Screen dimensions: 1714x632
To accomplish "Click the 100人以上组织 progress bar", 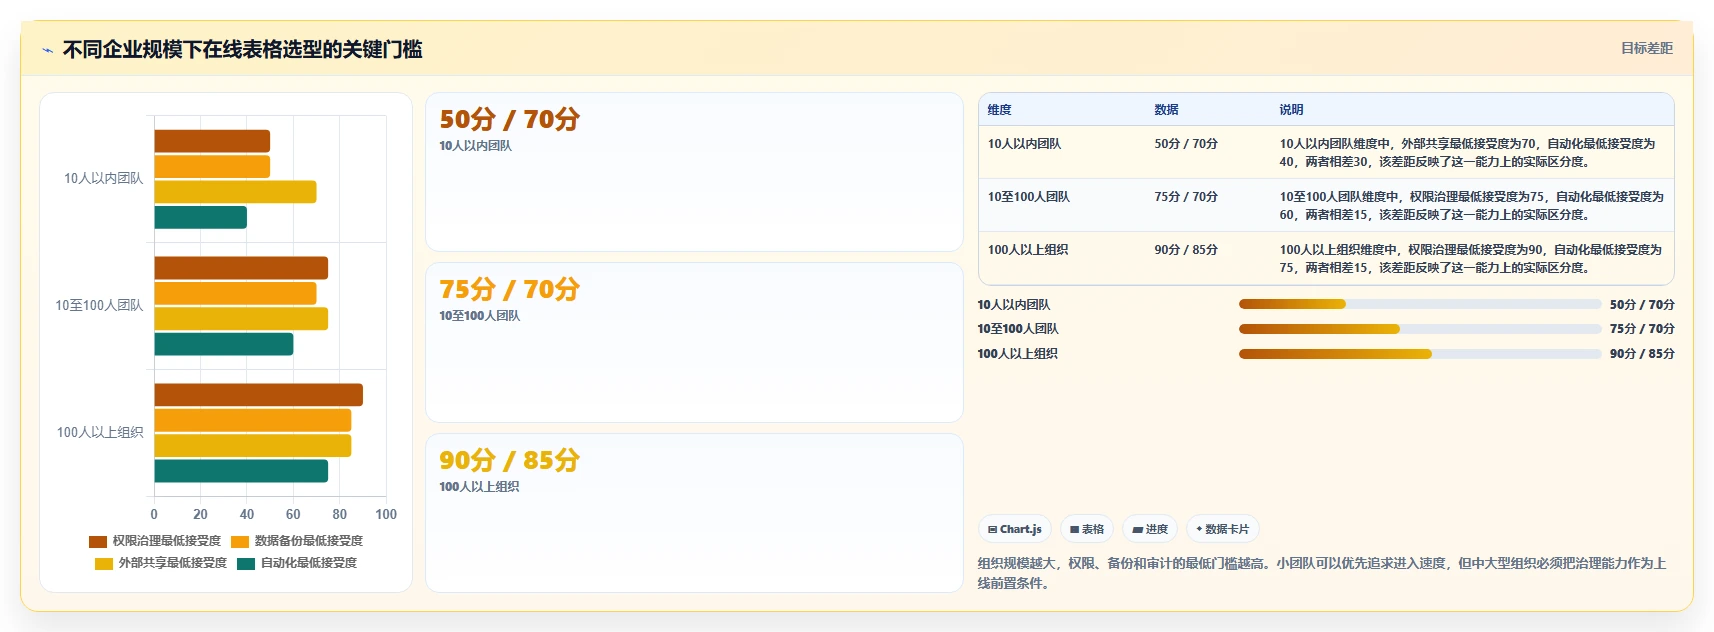I will pyautogui.click(x=1420, y=354).
